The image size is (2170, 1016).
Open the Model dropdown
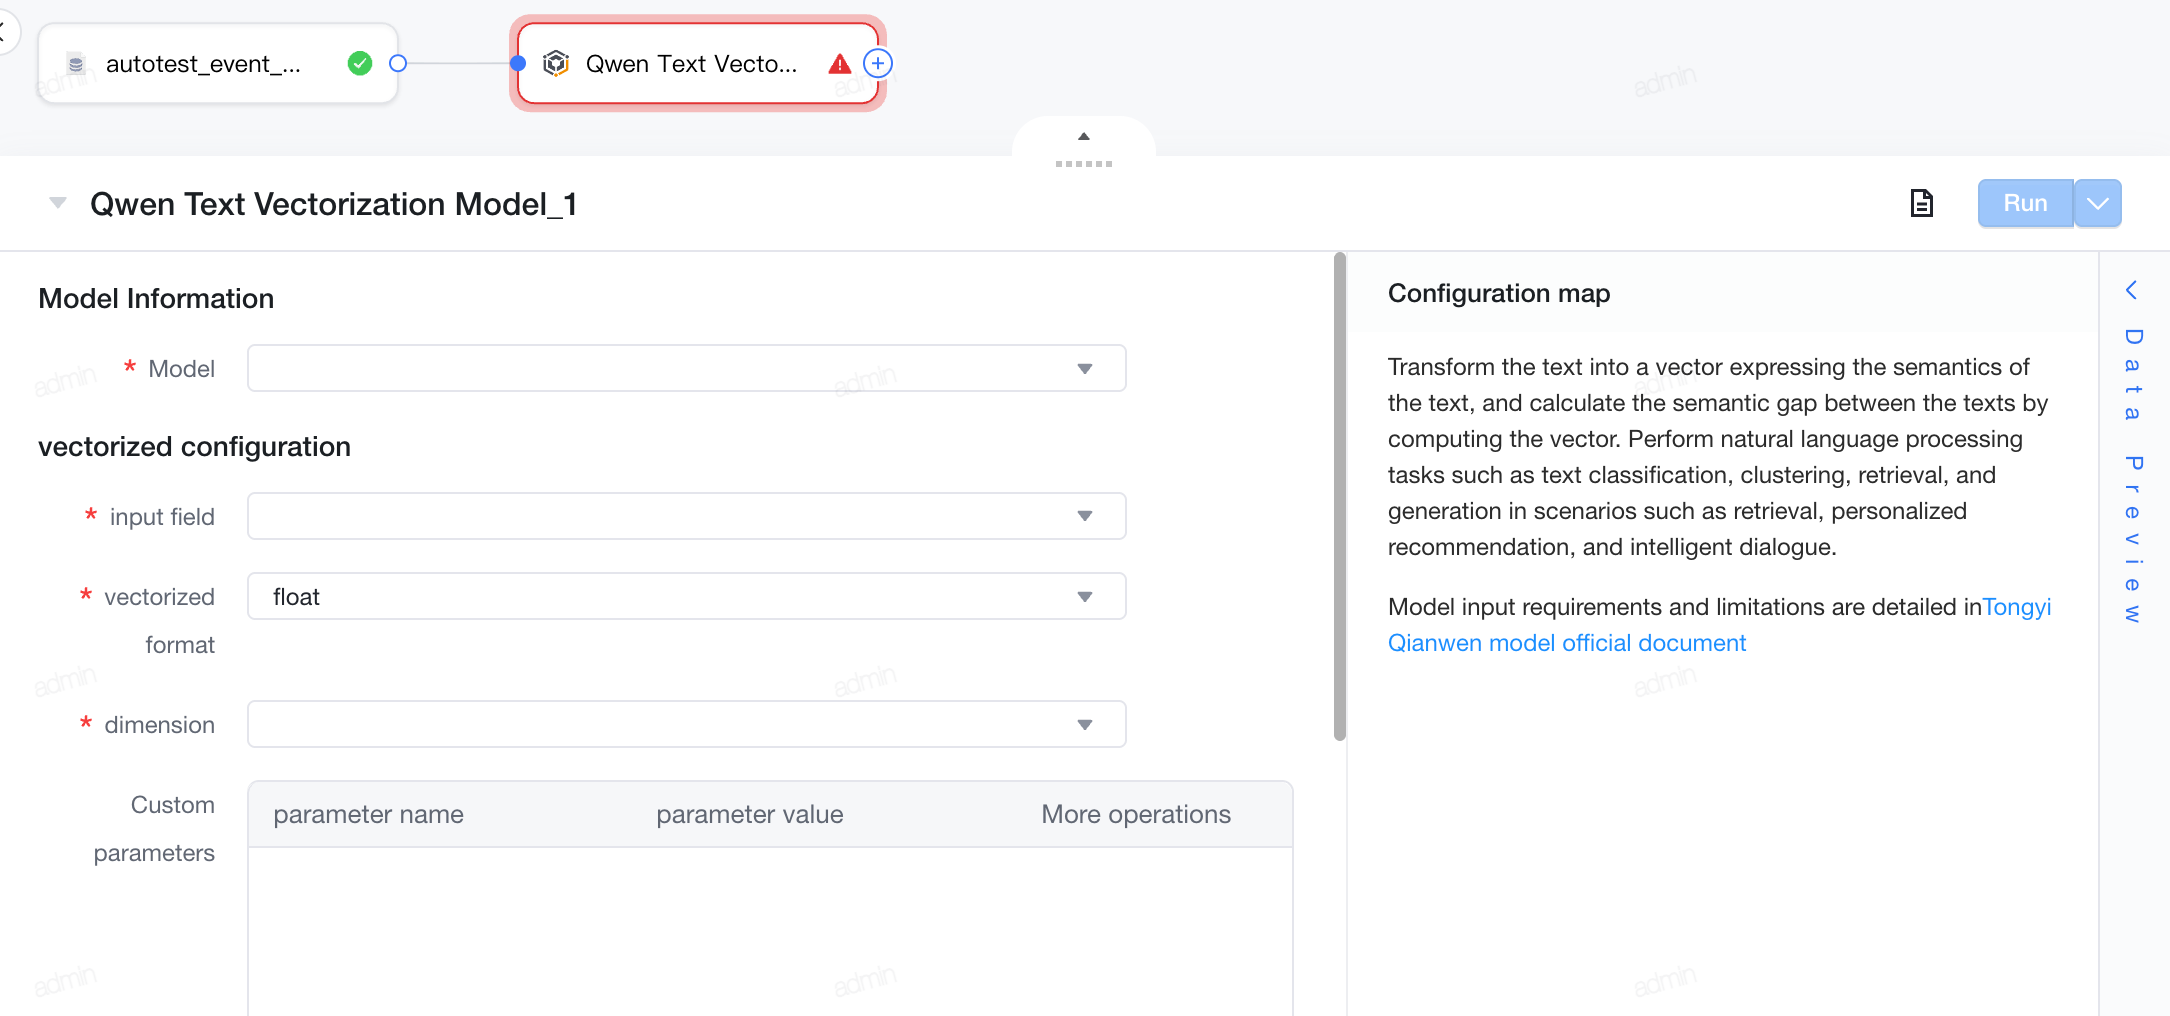pos(687,368)
